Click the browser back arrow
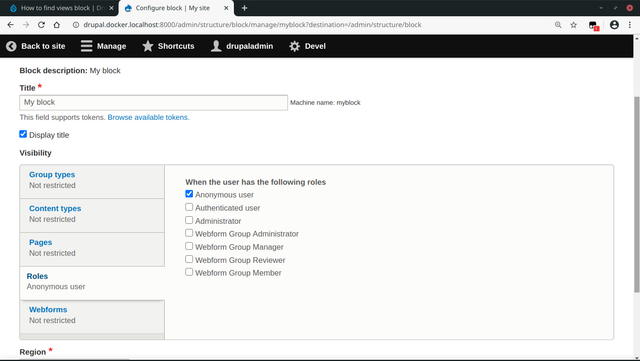 click(11, 25)
